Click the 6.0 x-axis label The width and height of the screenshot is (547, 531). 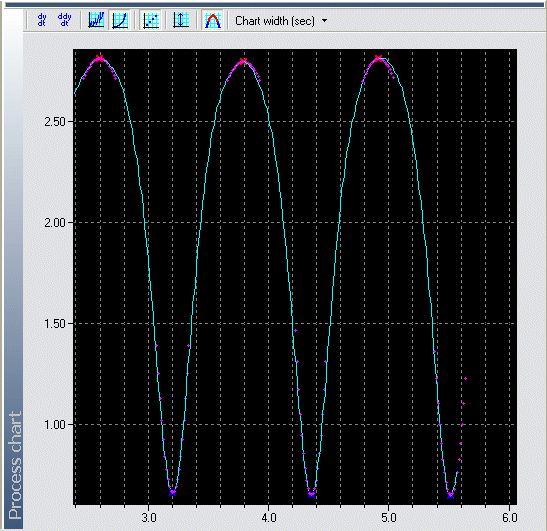click(x=510, y=518)
